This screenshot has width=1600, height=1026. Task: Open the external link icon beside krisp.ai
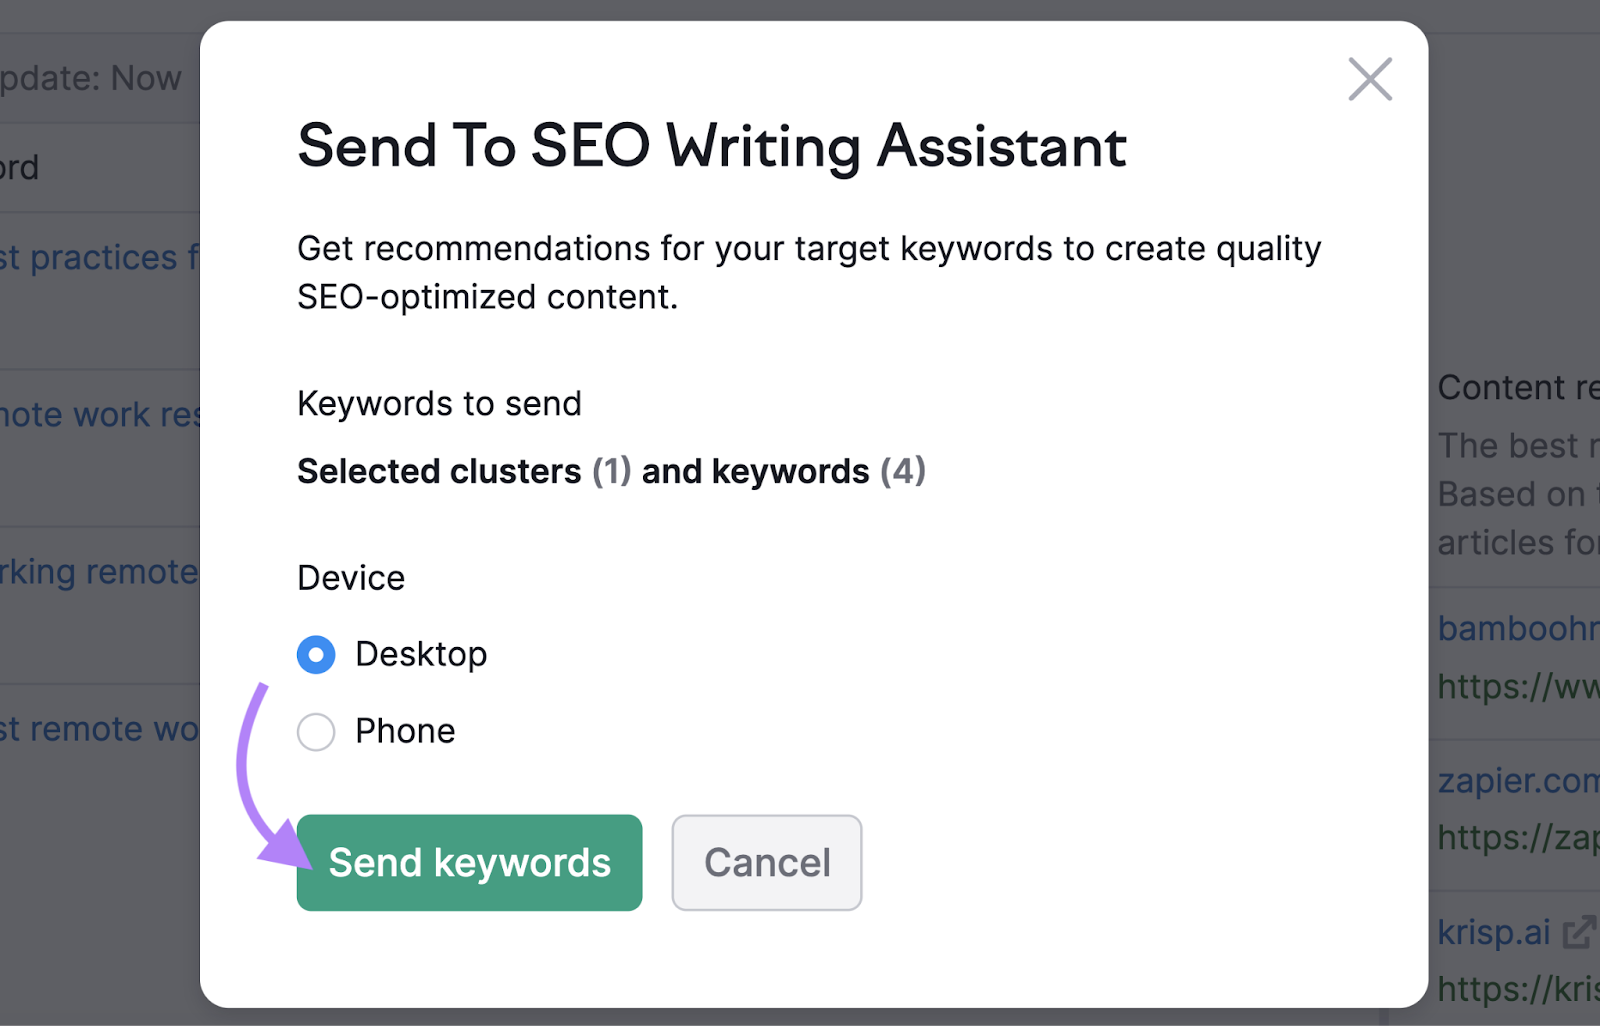(x=1578, y=932)
